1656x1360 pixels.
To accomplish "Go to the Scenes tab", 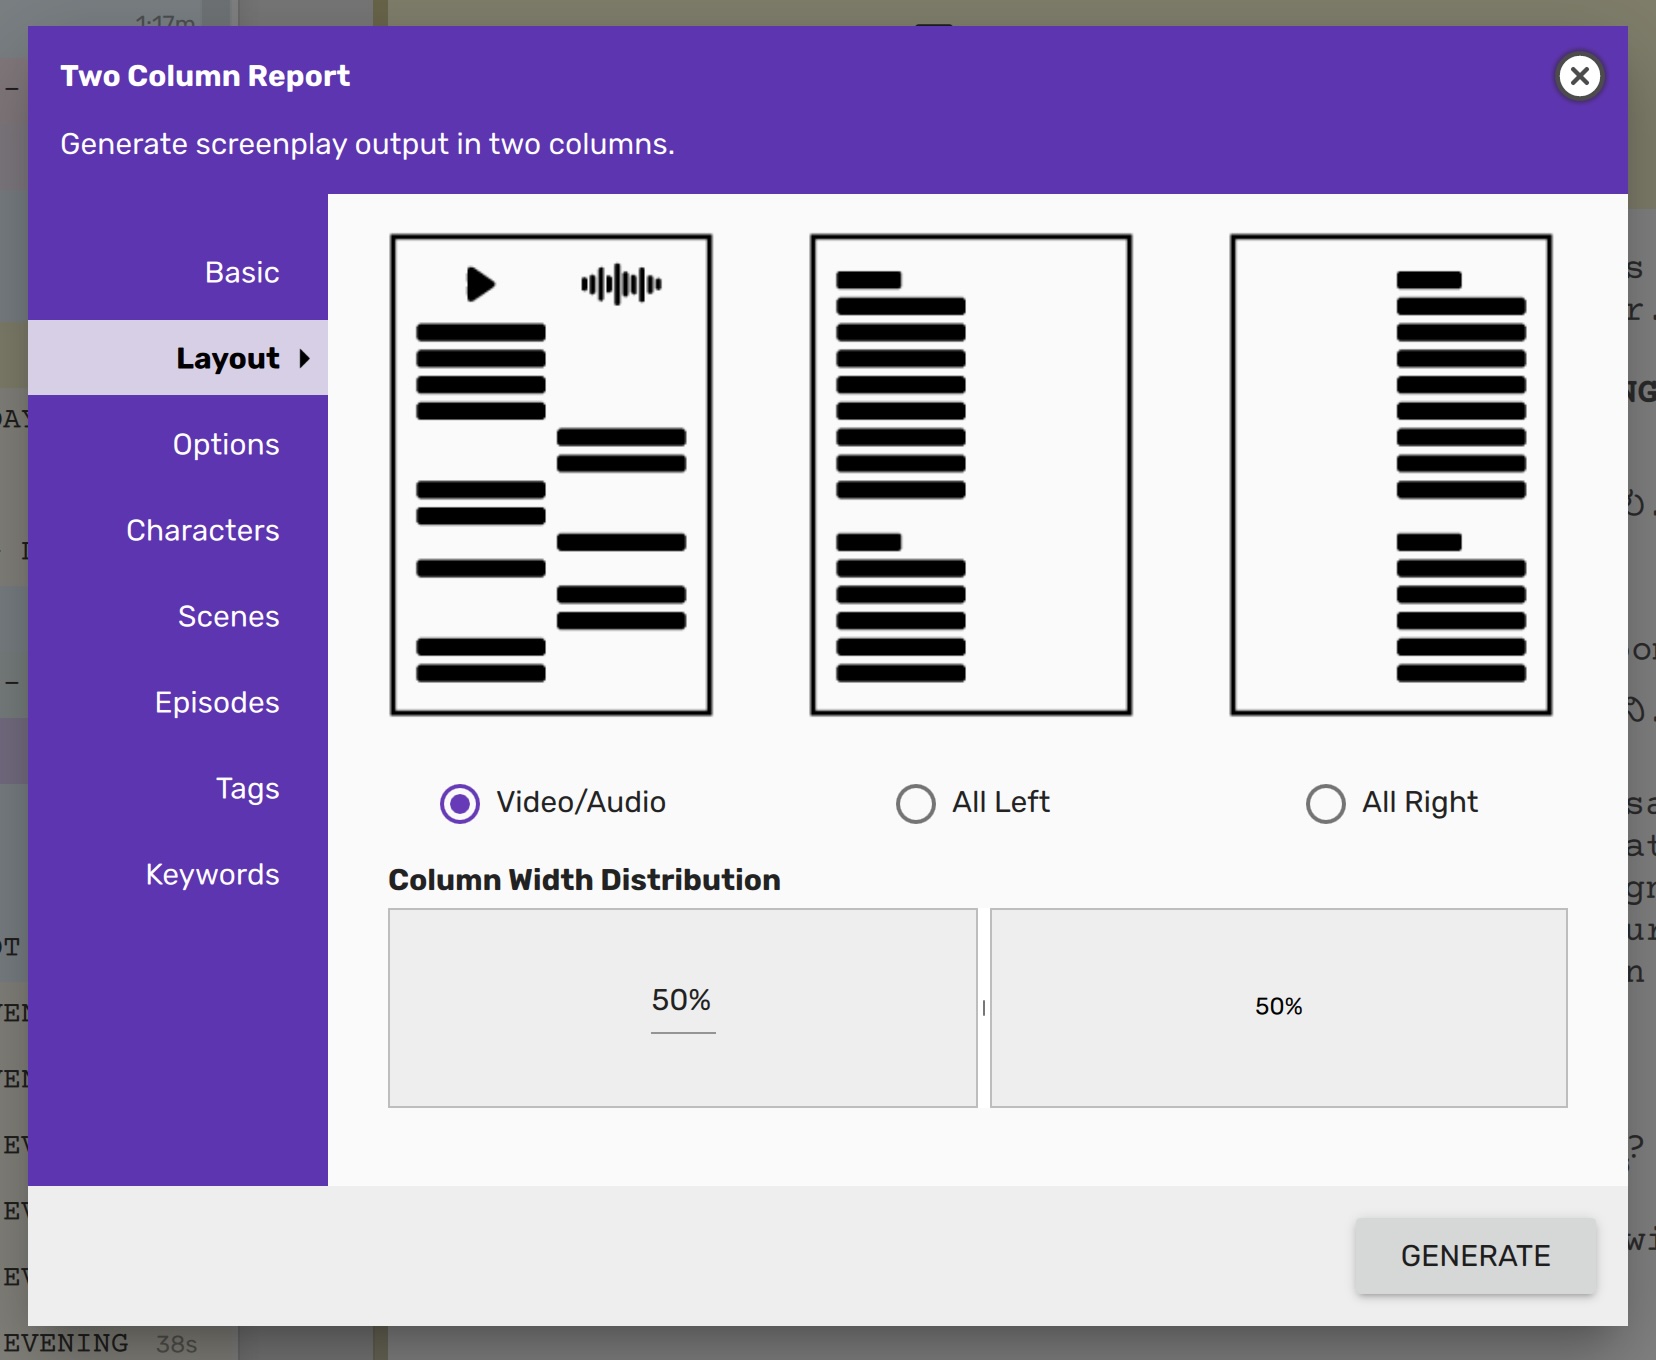I will click(229, 616).
